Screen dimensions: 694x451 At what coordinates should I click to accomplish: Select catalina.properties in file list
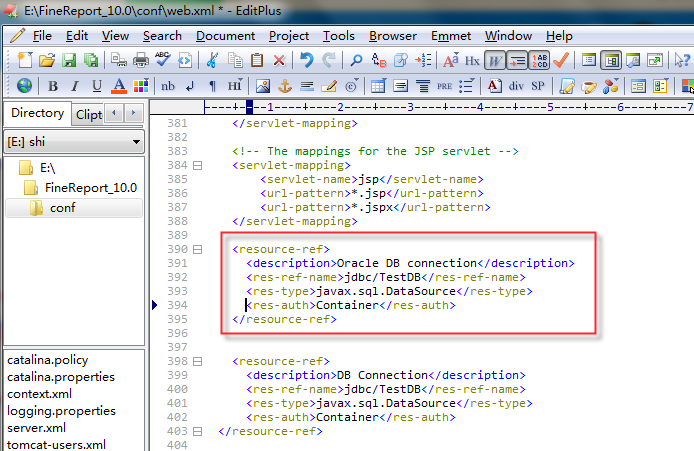(x=61, y=377)
